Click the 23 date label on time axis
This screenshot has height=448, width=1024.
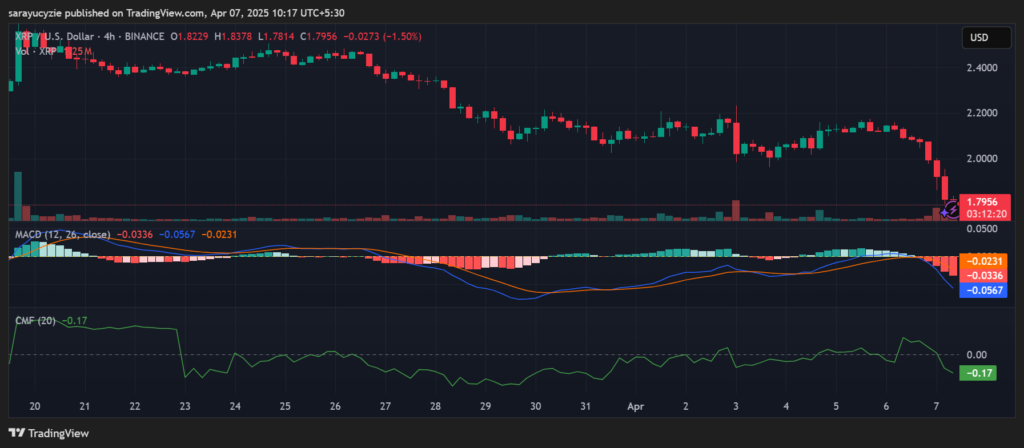coord(183,407)
